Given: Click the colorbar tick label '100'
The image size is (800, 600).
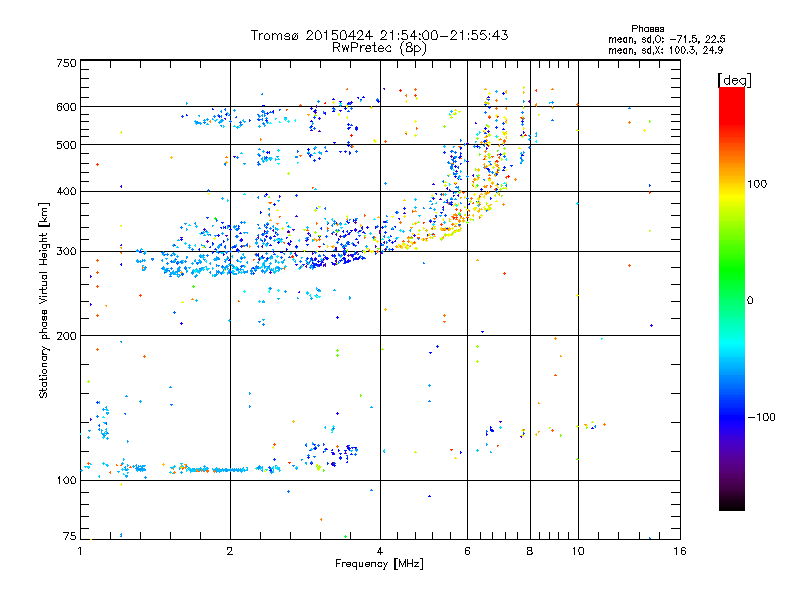Looking at the screenshot, I should point(757,184).
